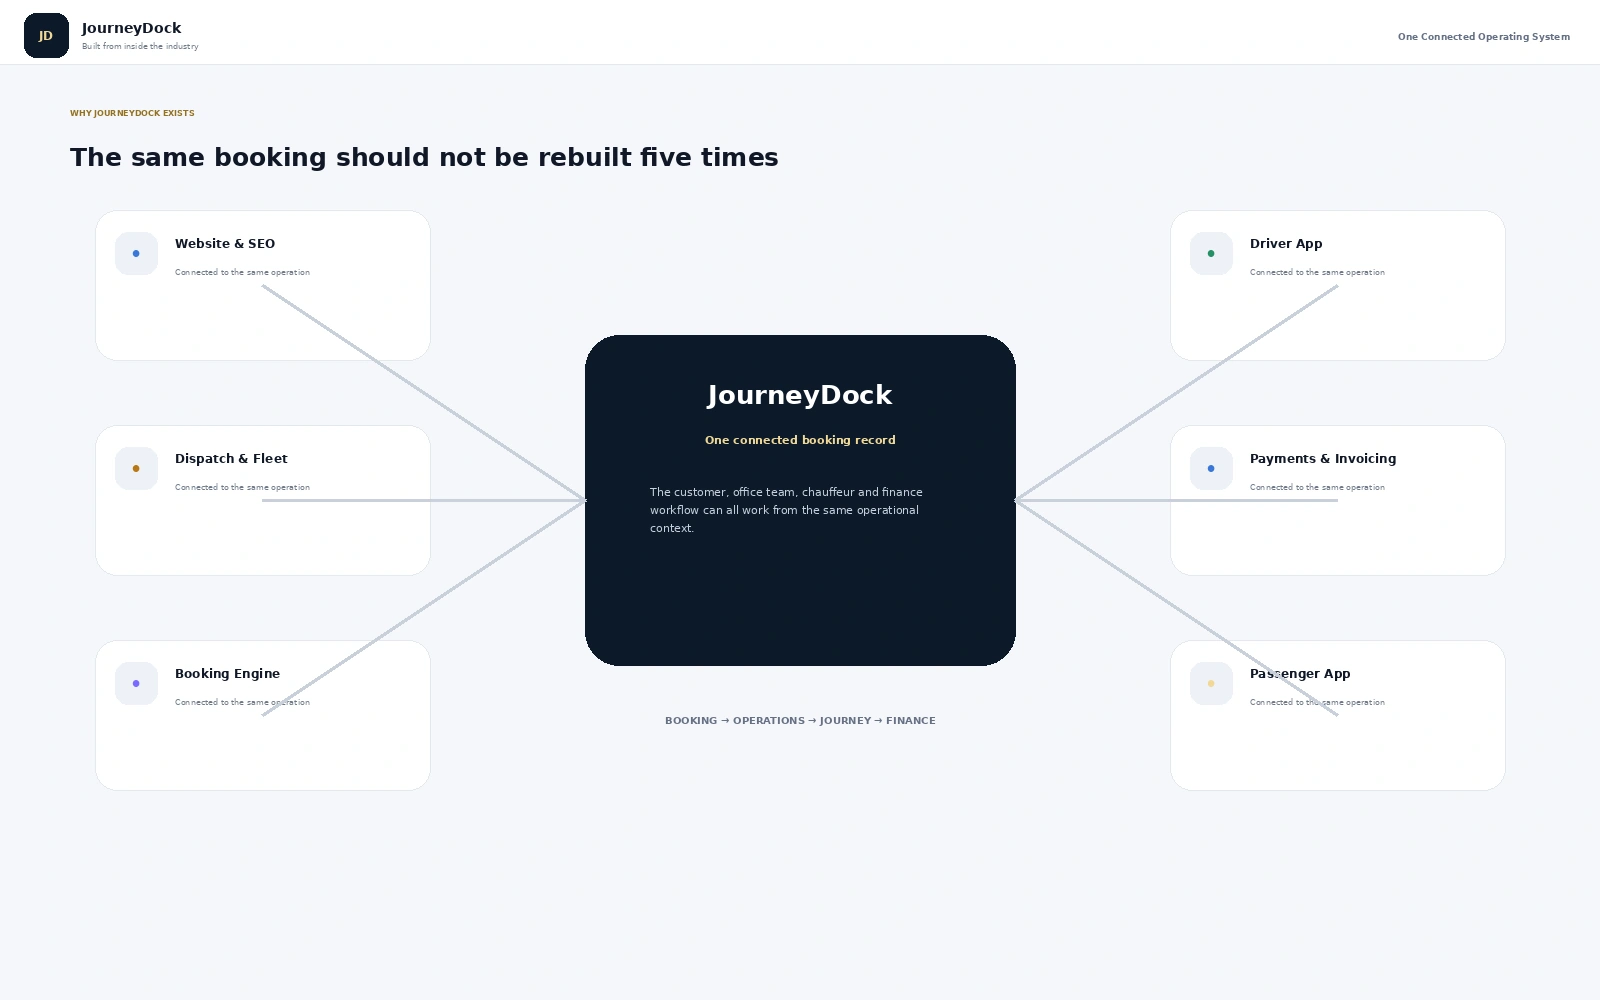Click the subtitle under Dispatch & Fleet
Viewport: 1600px width, 1000px height.
click(x=242, y=487)
